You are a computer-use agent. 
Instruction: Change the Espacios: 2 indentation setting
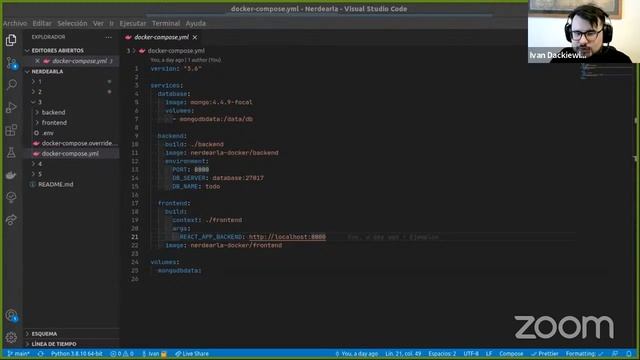(442, 354)
